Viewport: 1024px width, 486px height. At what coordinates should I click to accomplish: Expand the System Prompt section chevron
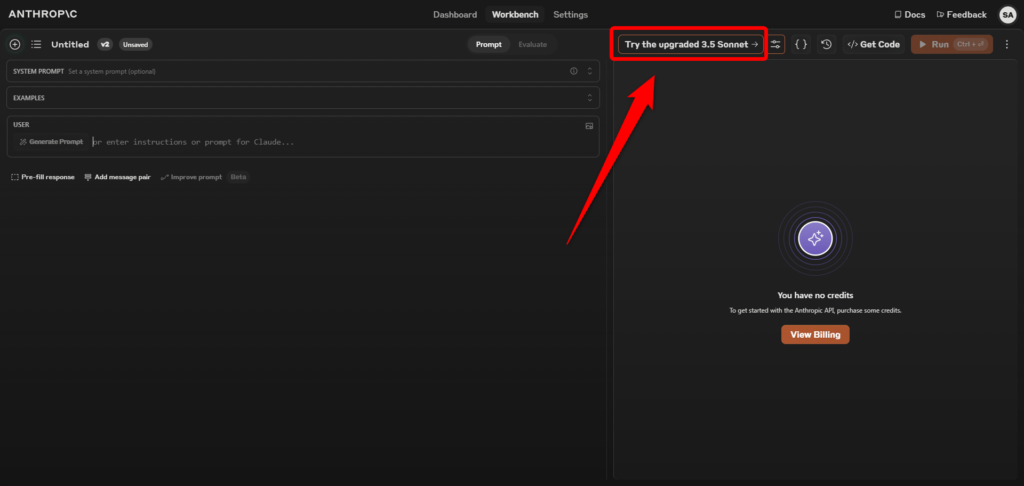[590, 71]
